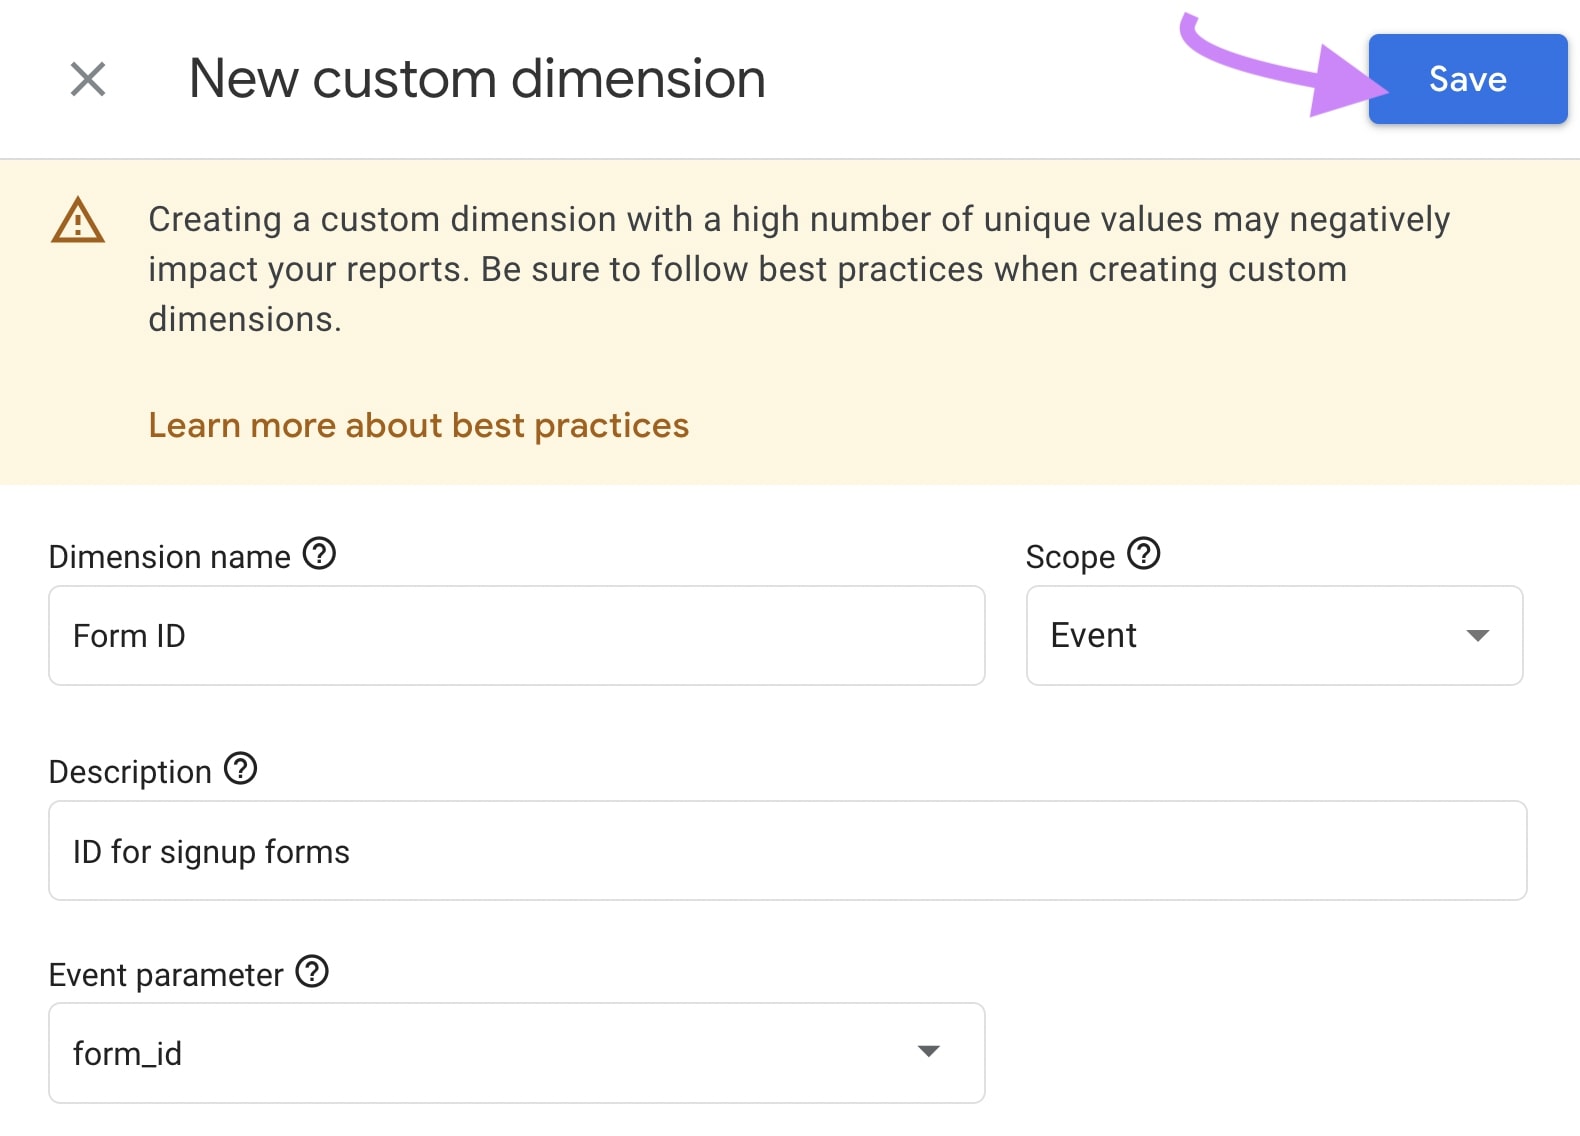Save the new custom dimension
1580x1136 pixels.
tap(1467, 79)
